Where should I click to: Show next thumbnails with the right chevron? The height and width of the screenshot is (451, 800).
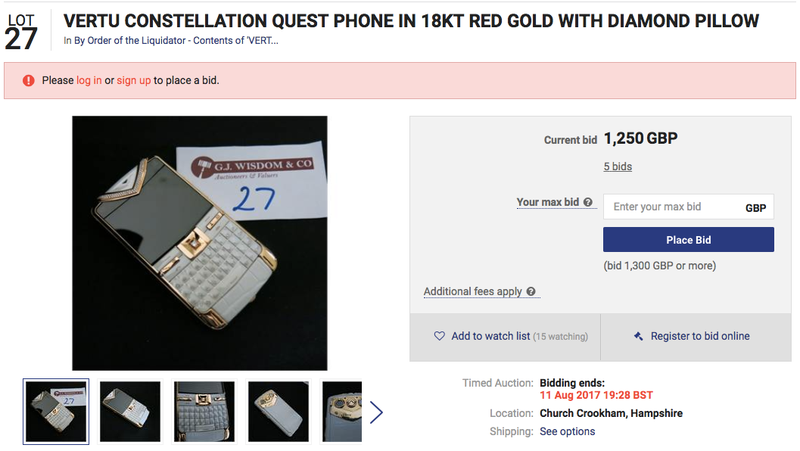(x=376, y=412)
